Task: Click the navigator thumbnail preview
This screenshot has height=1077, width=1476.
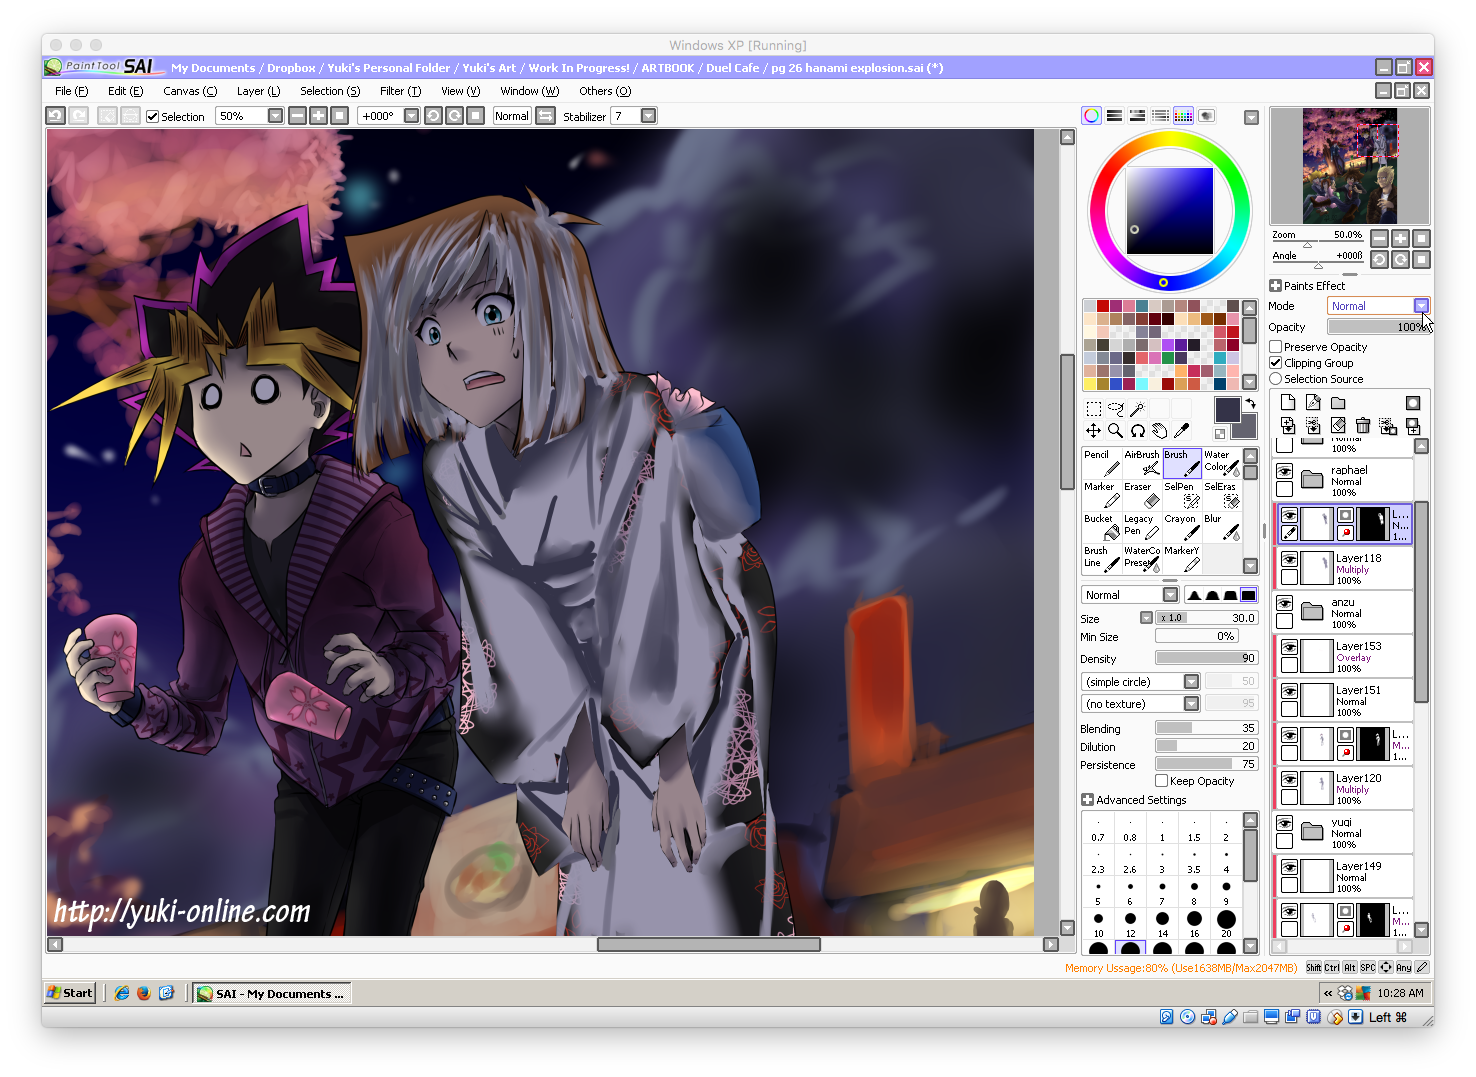Action: [1350, 166]
